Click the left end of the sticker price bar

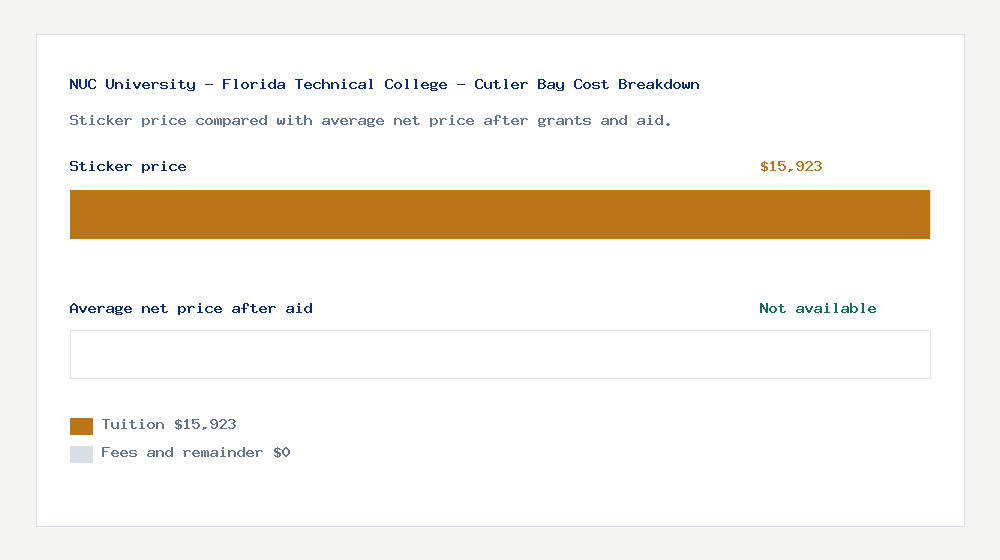click(x=78, y=214)
